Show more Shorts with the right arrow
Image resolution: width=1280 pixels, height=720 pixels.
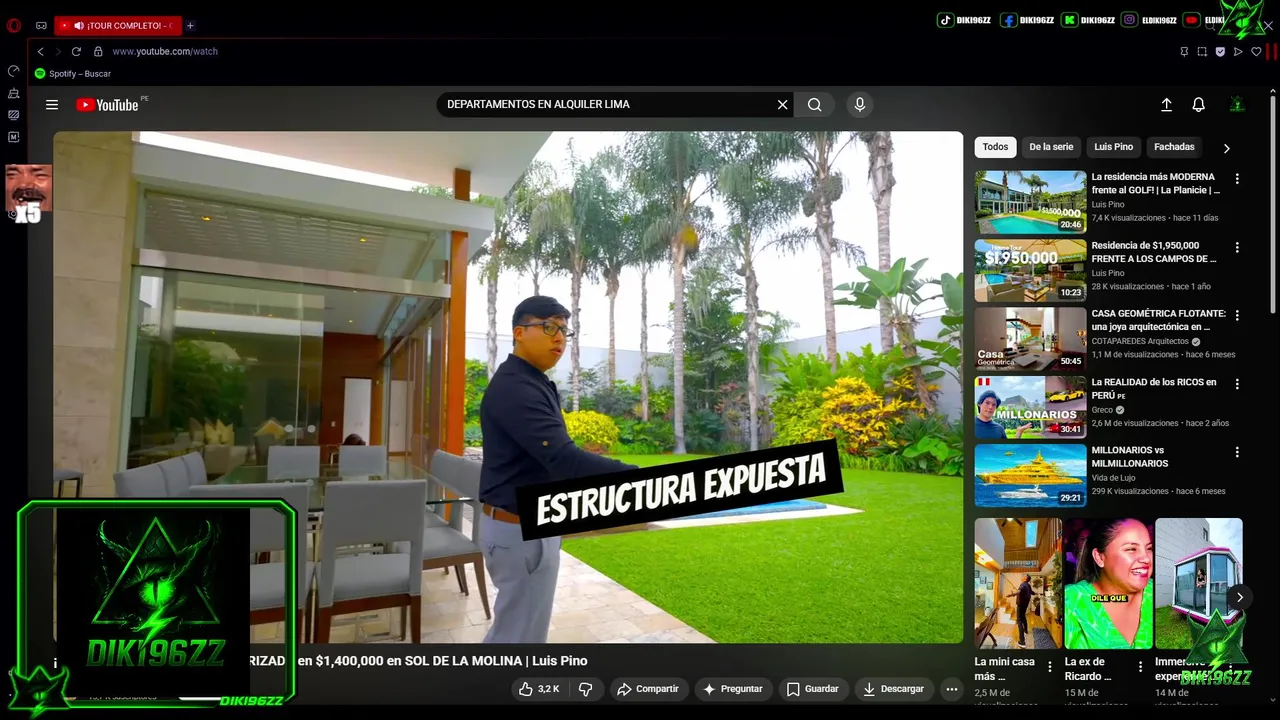1239,597
